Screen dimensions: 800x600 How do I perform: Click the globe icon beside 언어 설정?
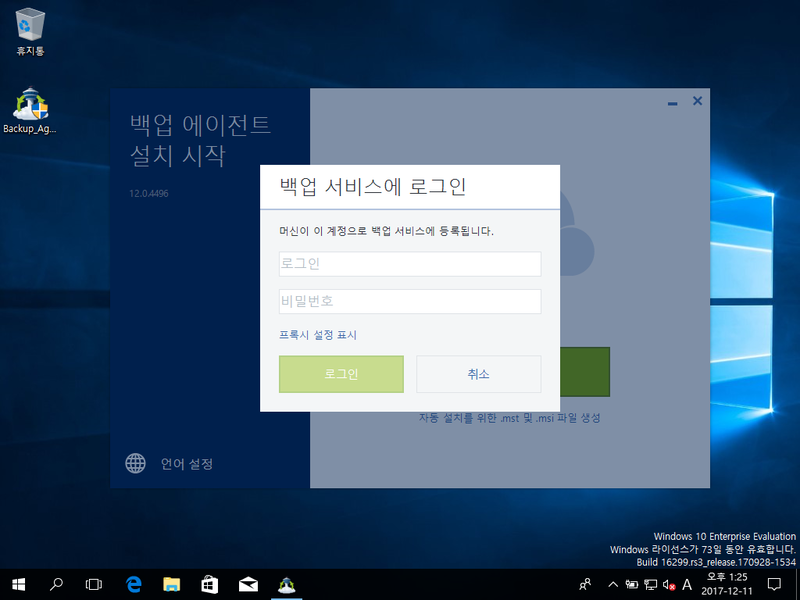tap(135, 463)
